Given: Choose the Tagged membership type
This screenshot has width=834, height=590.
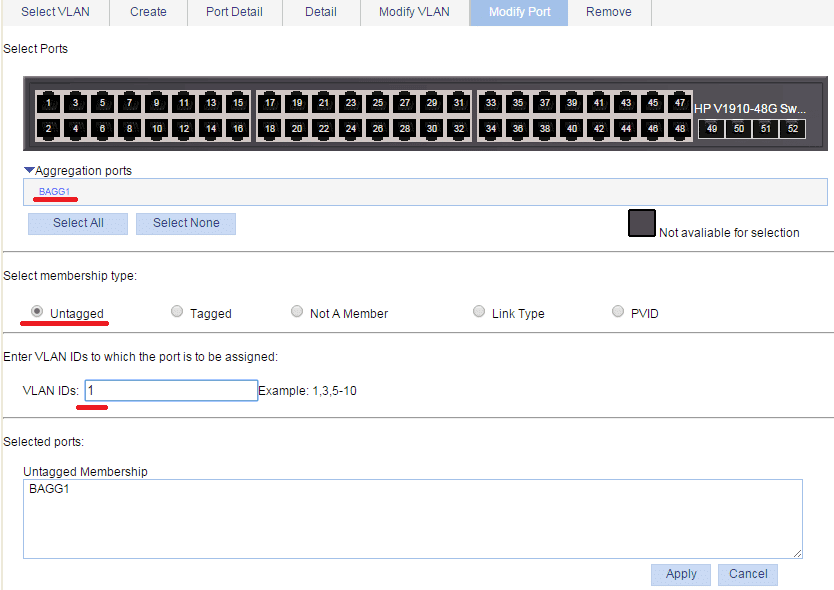Looking at the screenshot, I should point(177,311).
